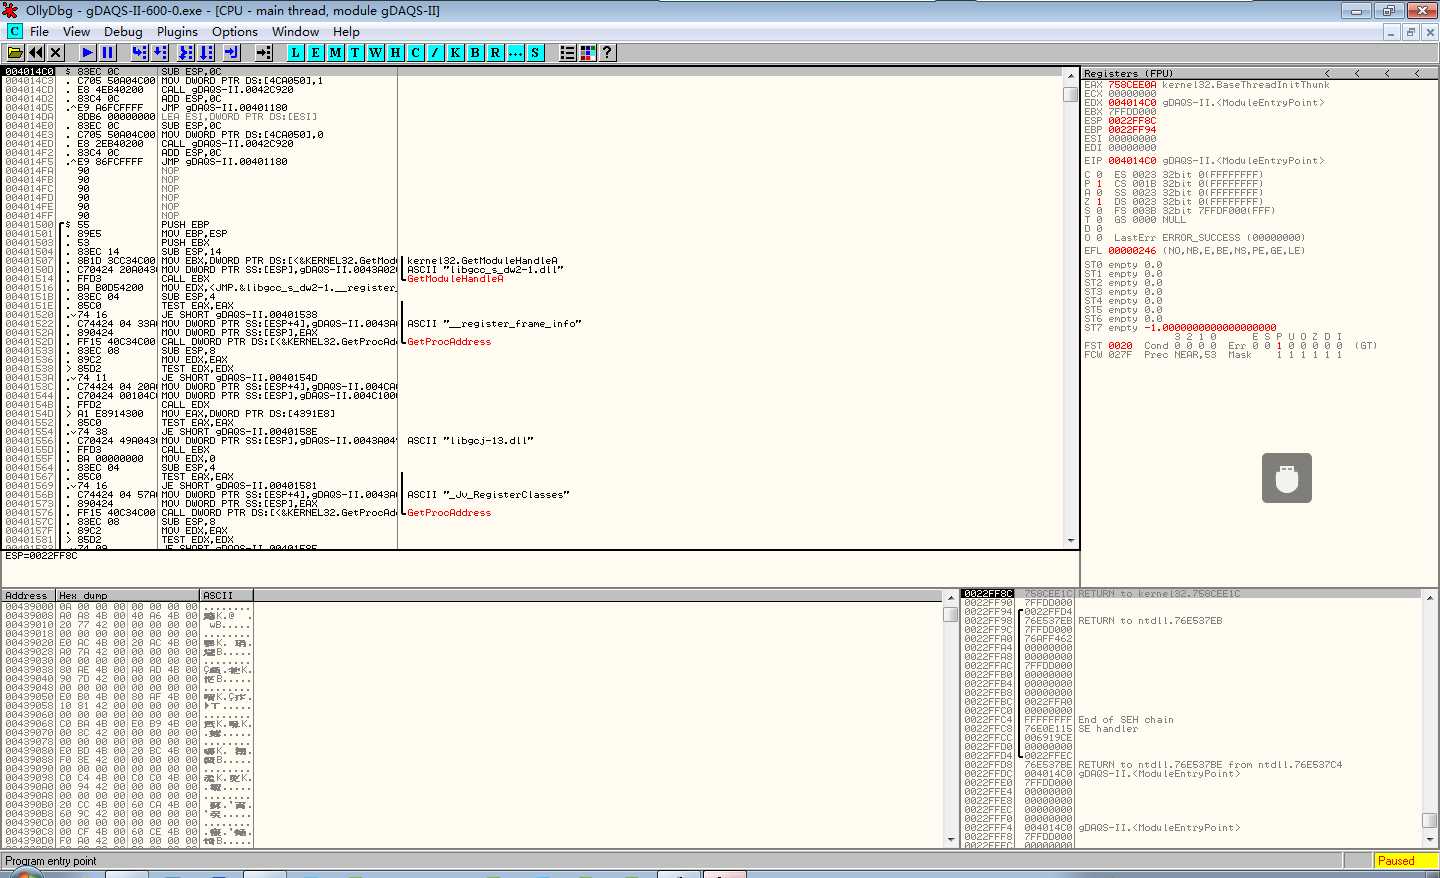The width and height of the screenshot is (1440, 878).
Task: Click the Step into toolbar icon
Action: click(140, 52)
